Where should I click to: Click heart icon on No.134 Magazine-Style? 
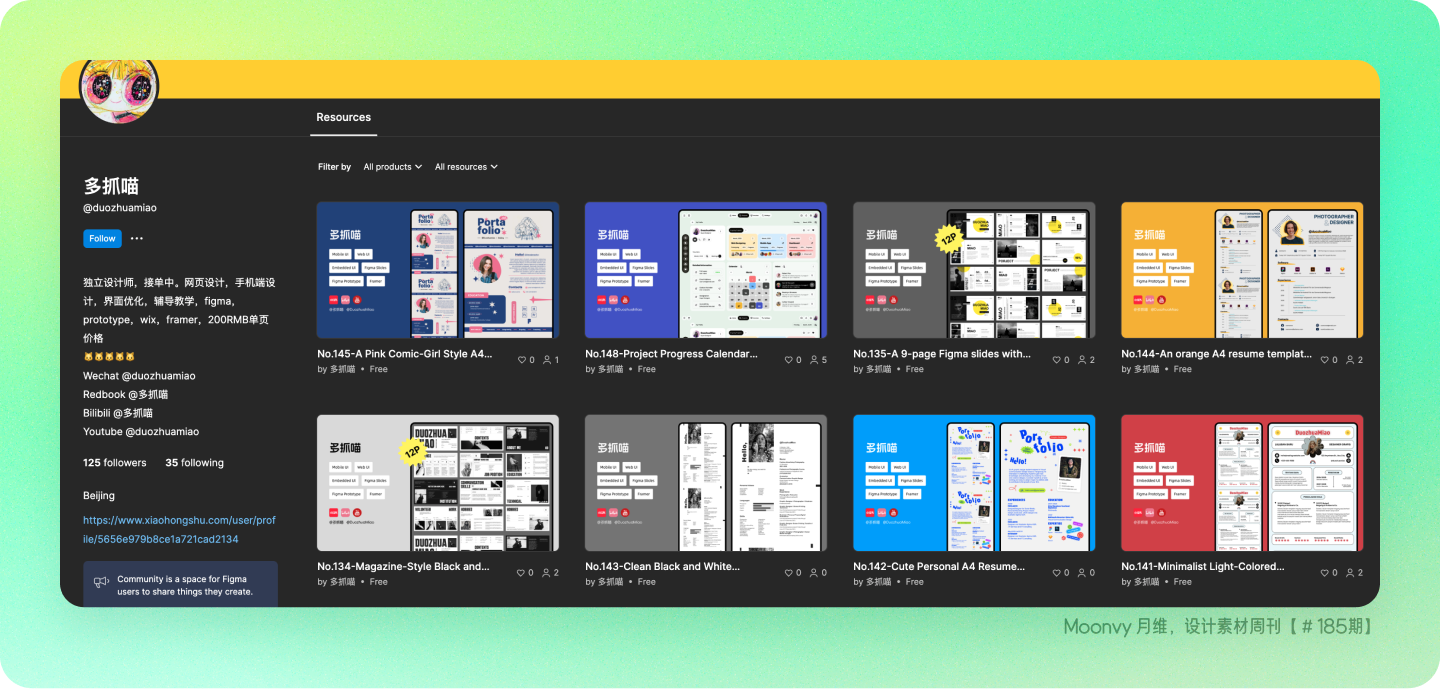521,573
